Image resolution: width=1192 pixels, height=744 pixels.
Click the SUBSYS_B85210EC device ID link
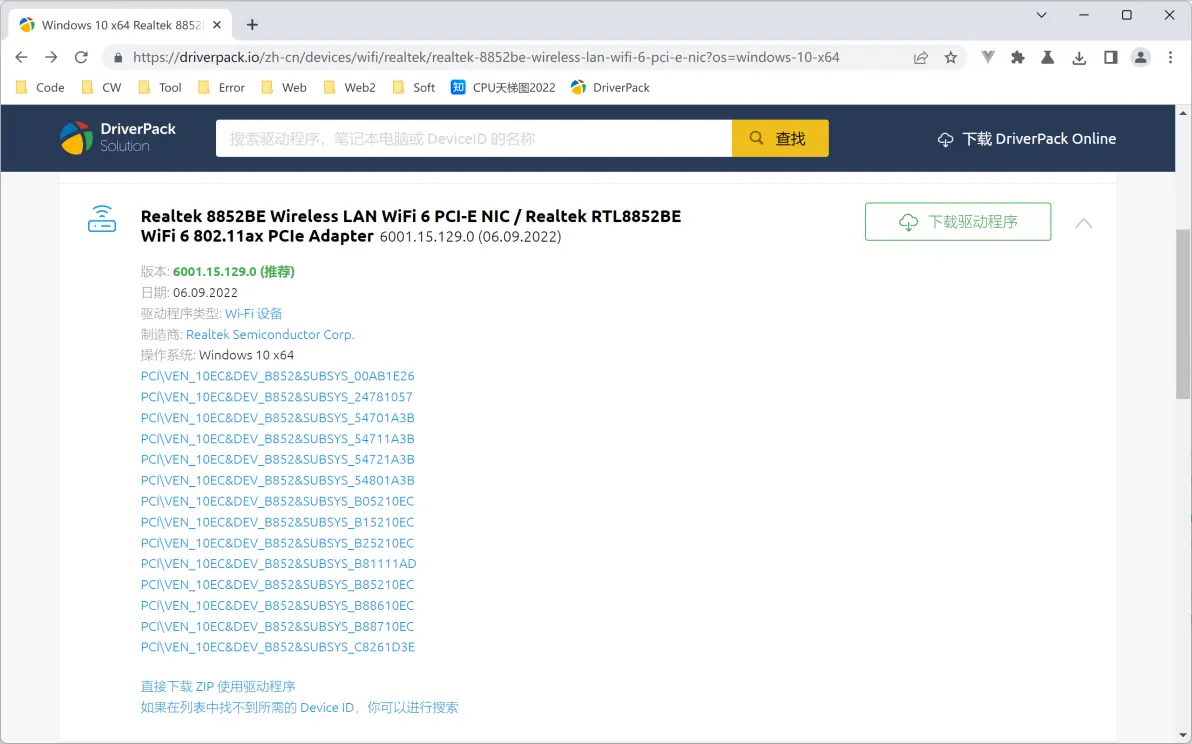(x=277, y=584)
